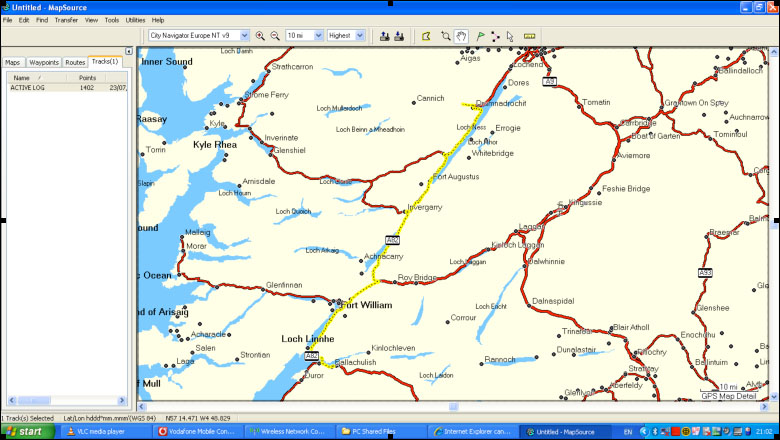Click the A93 road shield near Glenshee
Screen dimensions: 780x440
[705, 272]
